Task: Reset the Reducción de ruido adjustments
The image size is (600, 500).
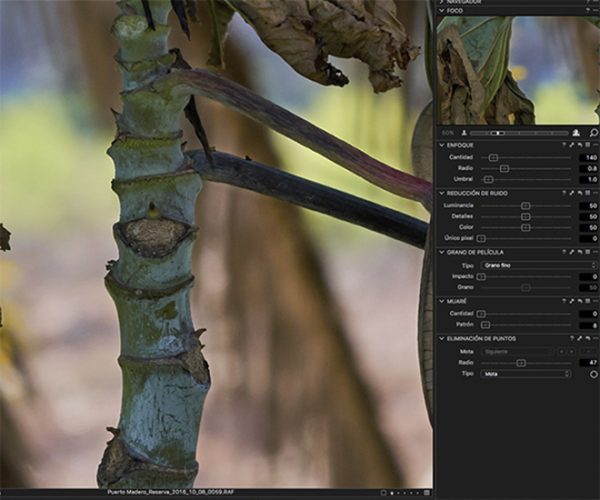Action: tap(580, 193)
